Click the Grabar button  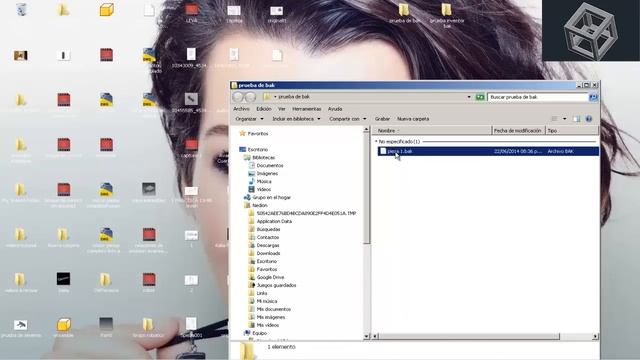point(382,119)
